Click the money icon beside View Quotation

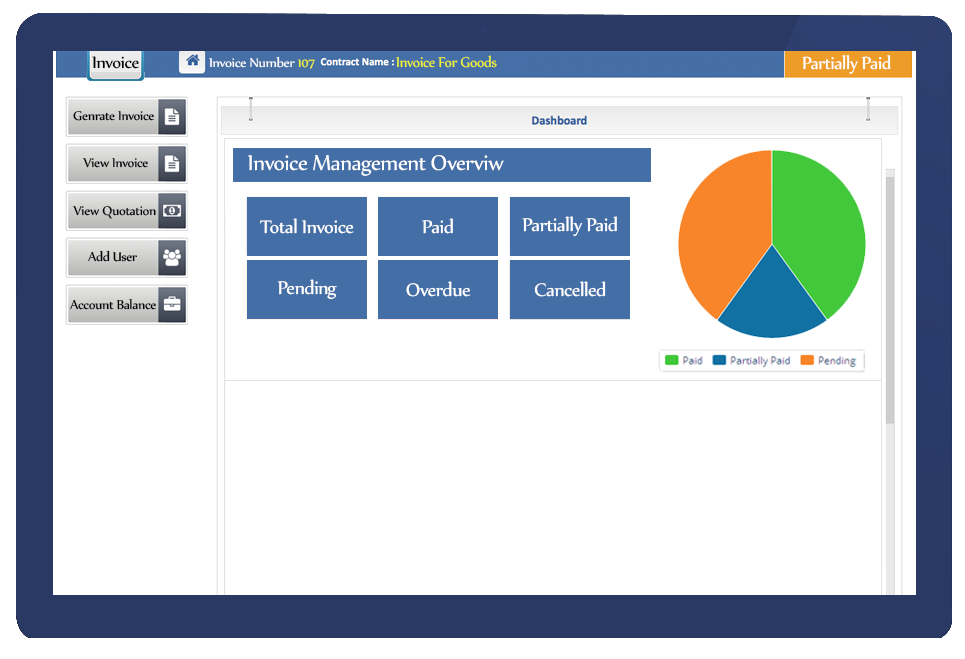(172, 211)
